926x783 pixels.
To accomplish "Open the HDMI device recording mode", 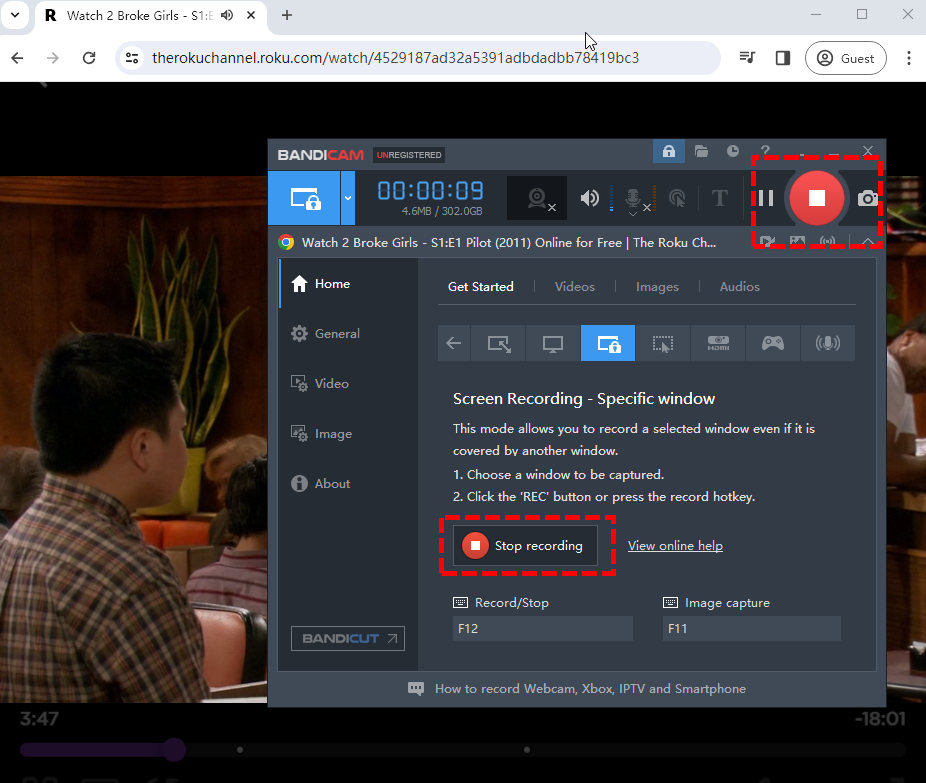I will (717, 343).
